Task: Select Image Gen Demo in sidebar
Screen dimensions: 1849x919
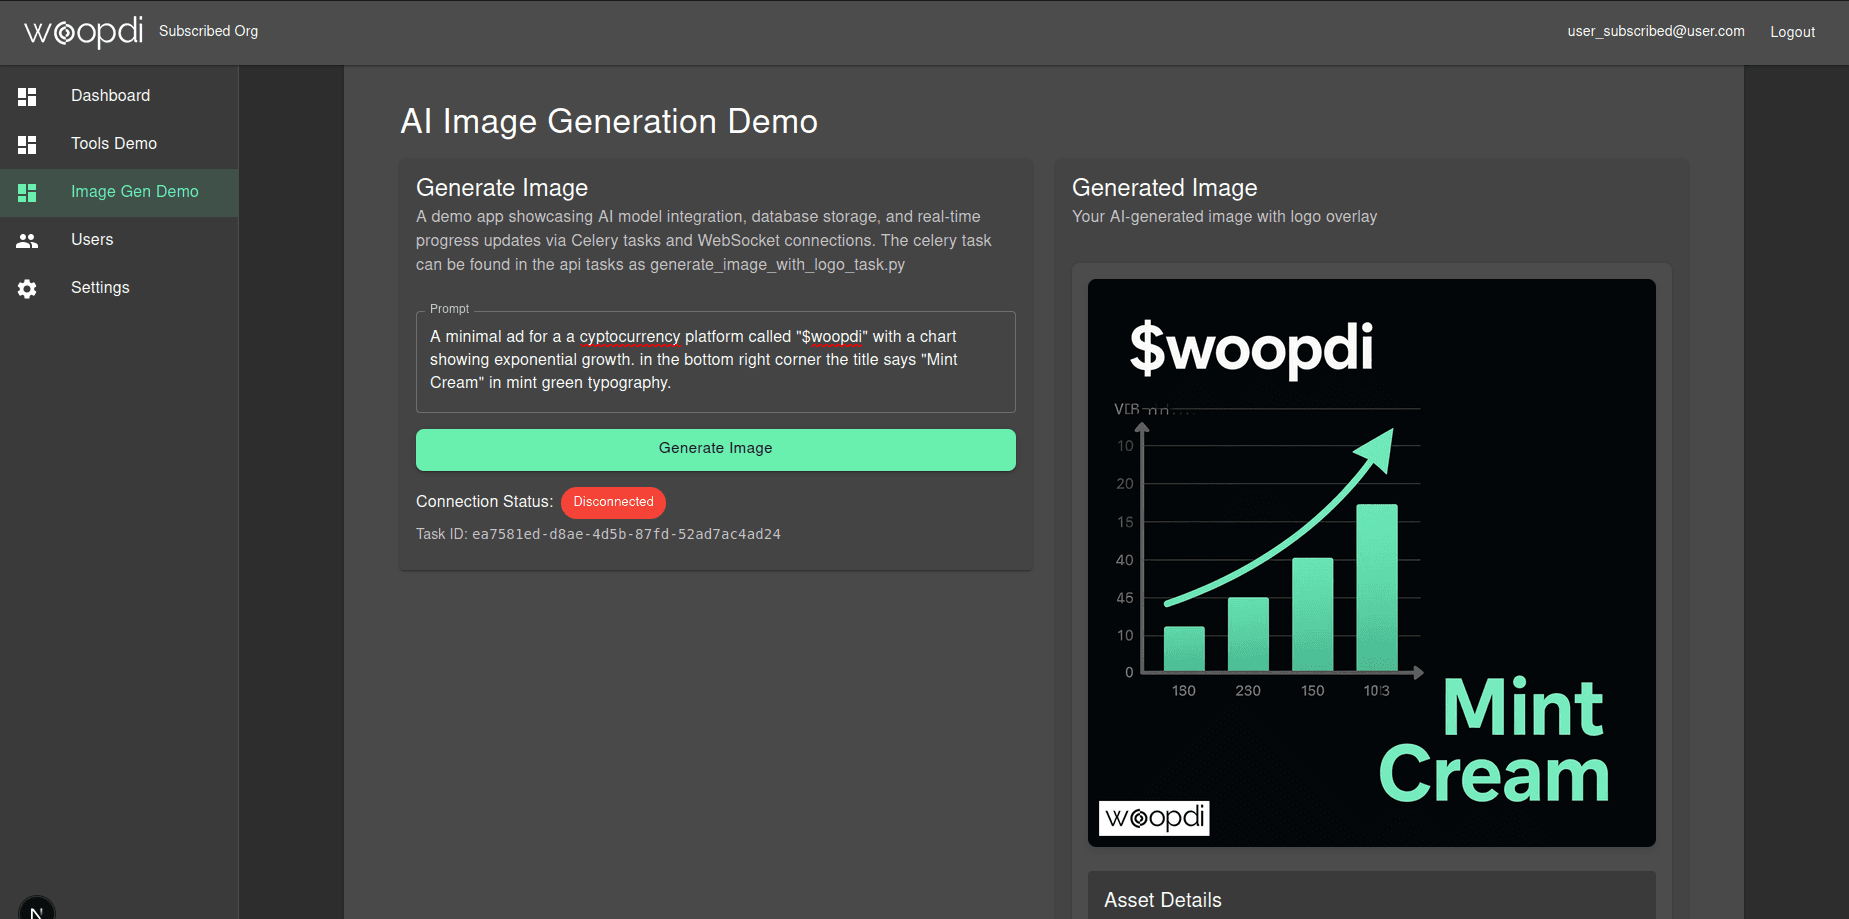Action: [x=134, y=192]
